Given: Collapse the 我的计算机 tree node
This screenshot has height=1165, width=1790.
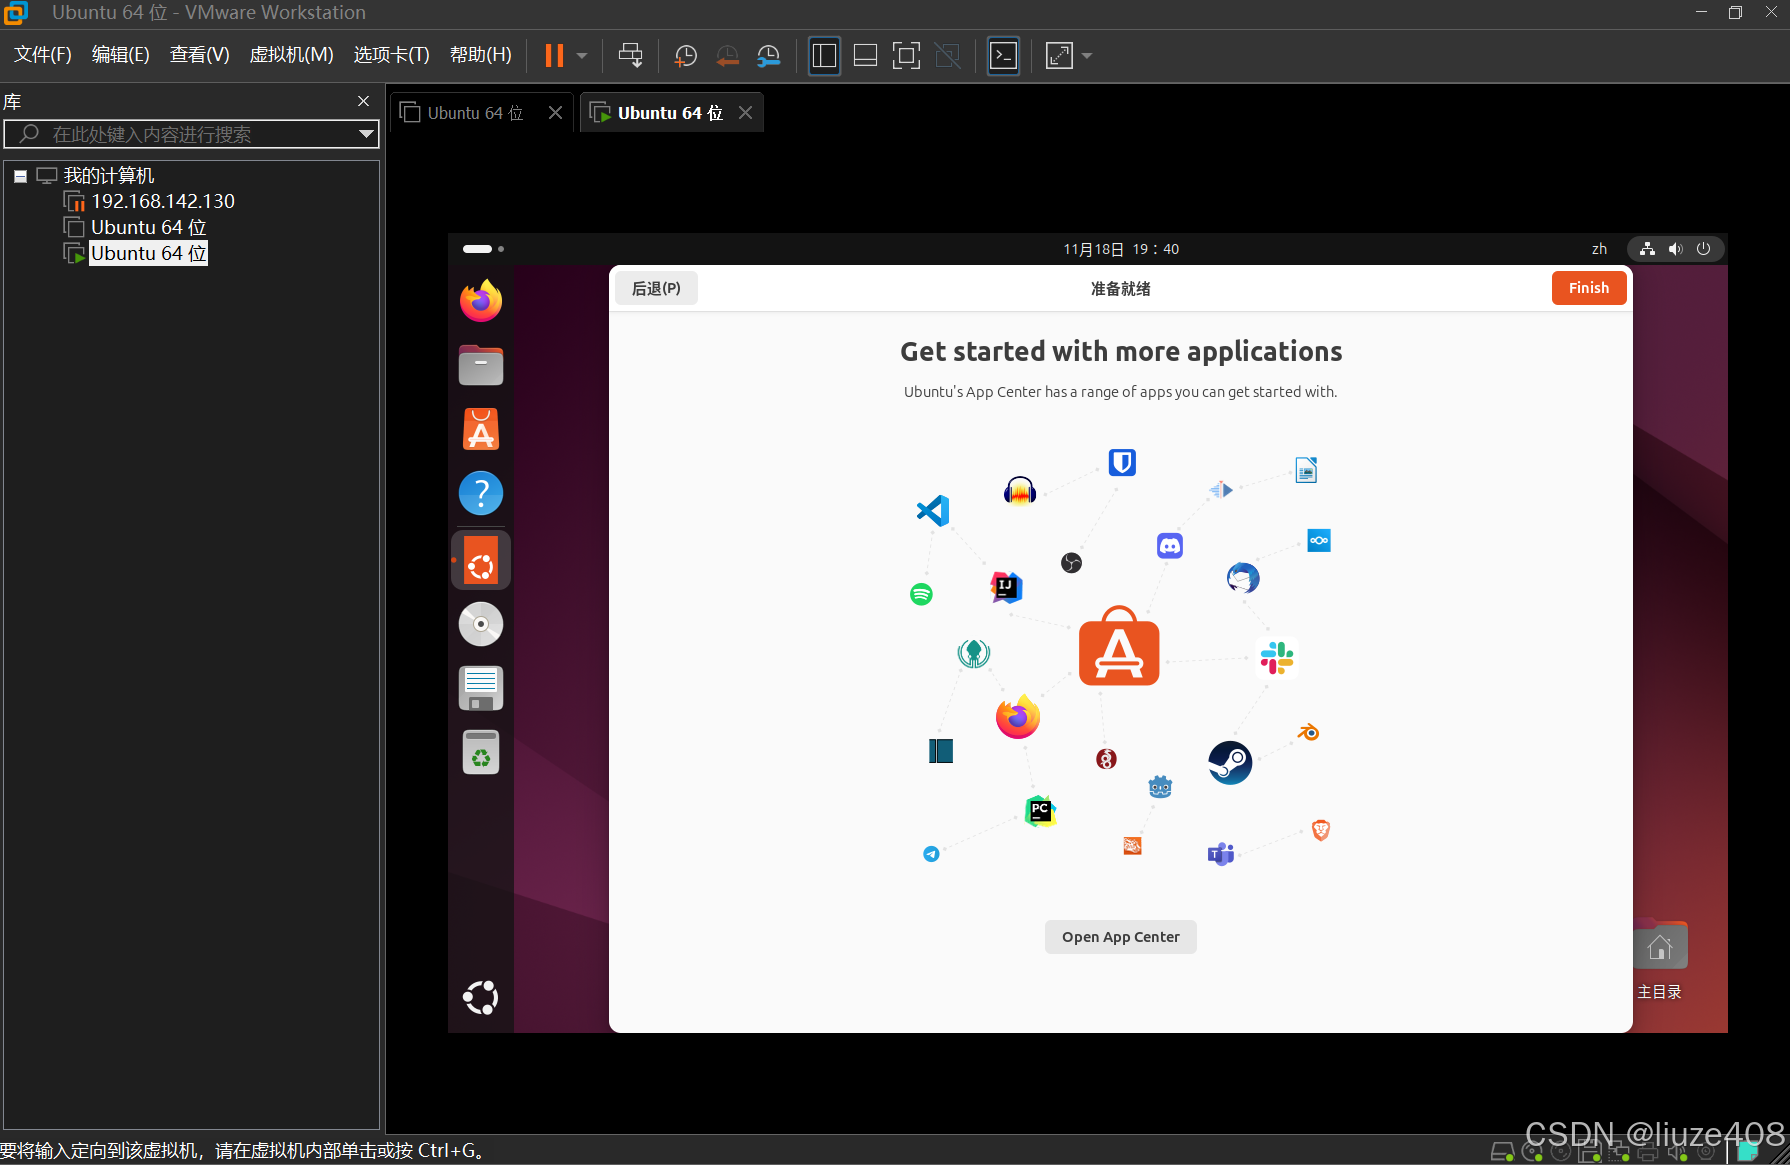Looking at the screenshot, I should 20,176.
